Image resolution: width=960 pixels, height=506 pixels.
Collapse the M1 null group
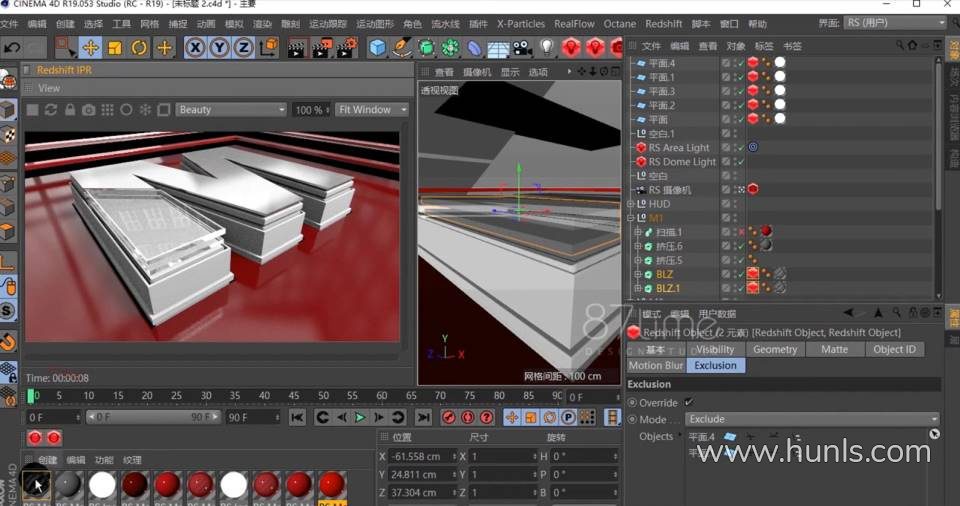click(x=631, y=218)
